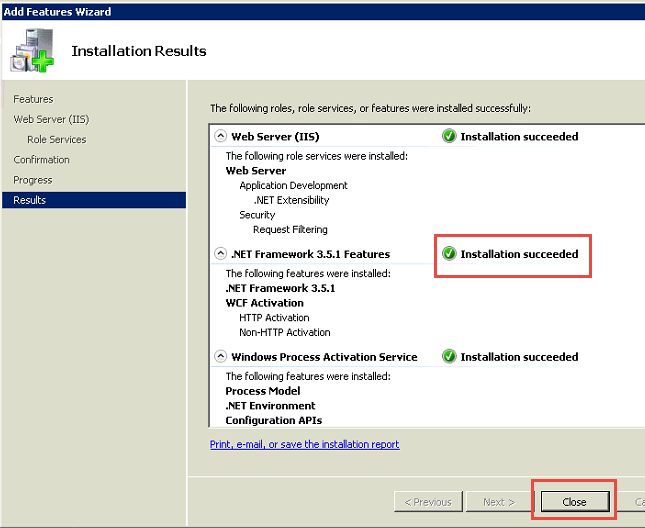645x528 pixels.
Task: Click 'Configuration APIs' entry
Action: [x=274, y=421]
